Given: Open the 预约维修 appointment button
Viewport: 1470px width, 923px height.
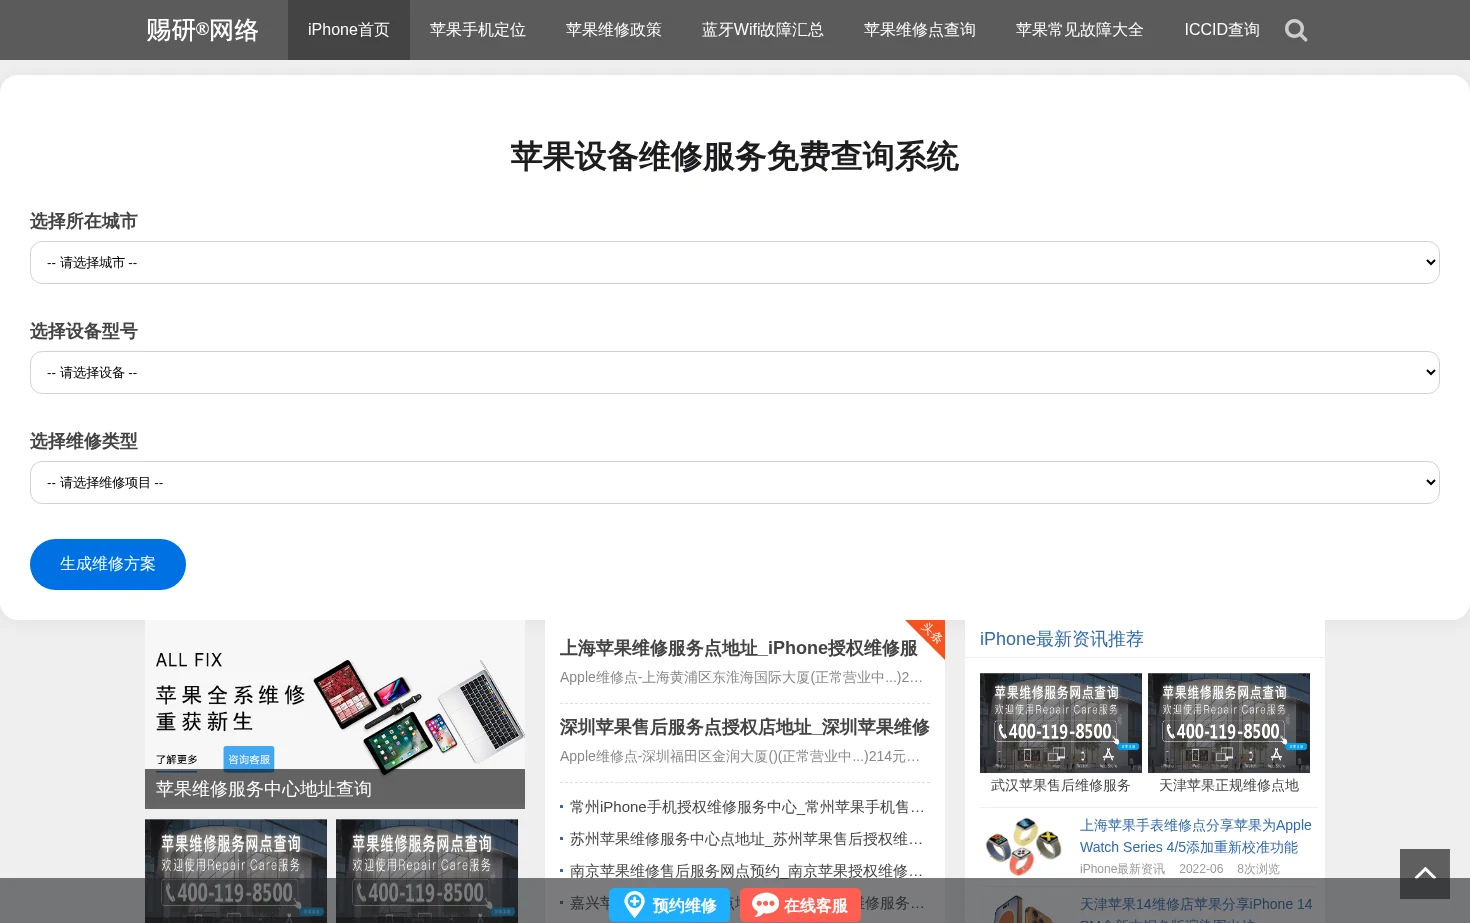Looking at the screenshot, I should coord(670,905).
